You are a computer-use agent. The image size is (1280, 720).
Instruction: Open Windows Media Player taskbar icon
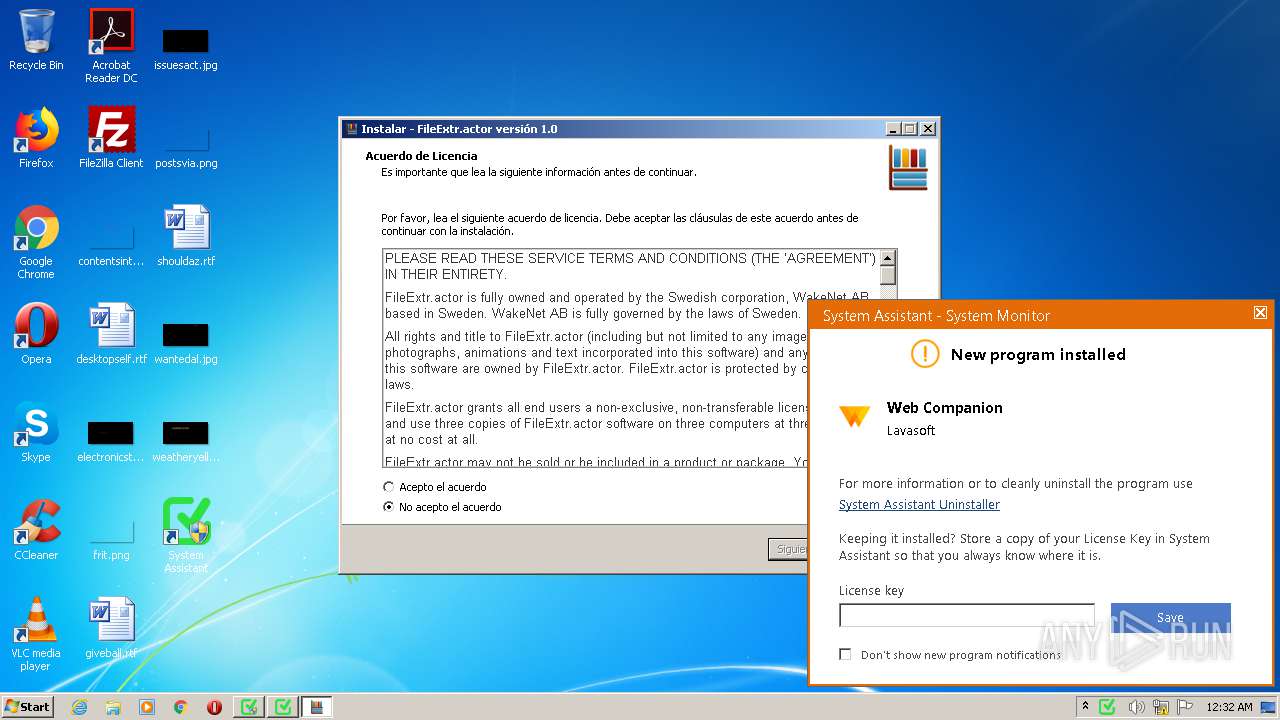click(147, 707)
